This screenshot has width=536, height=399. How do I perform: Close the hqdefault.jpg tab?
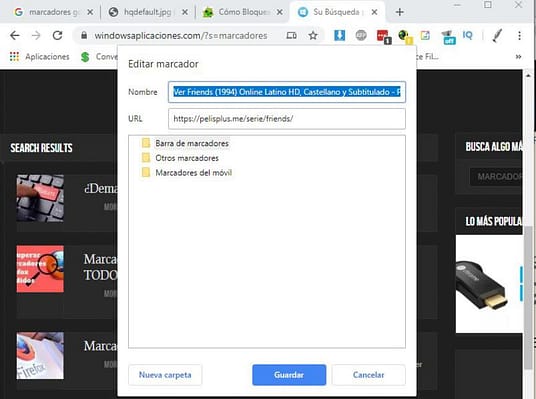[x=185, y=12]
